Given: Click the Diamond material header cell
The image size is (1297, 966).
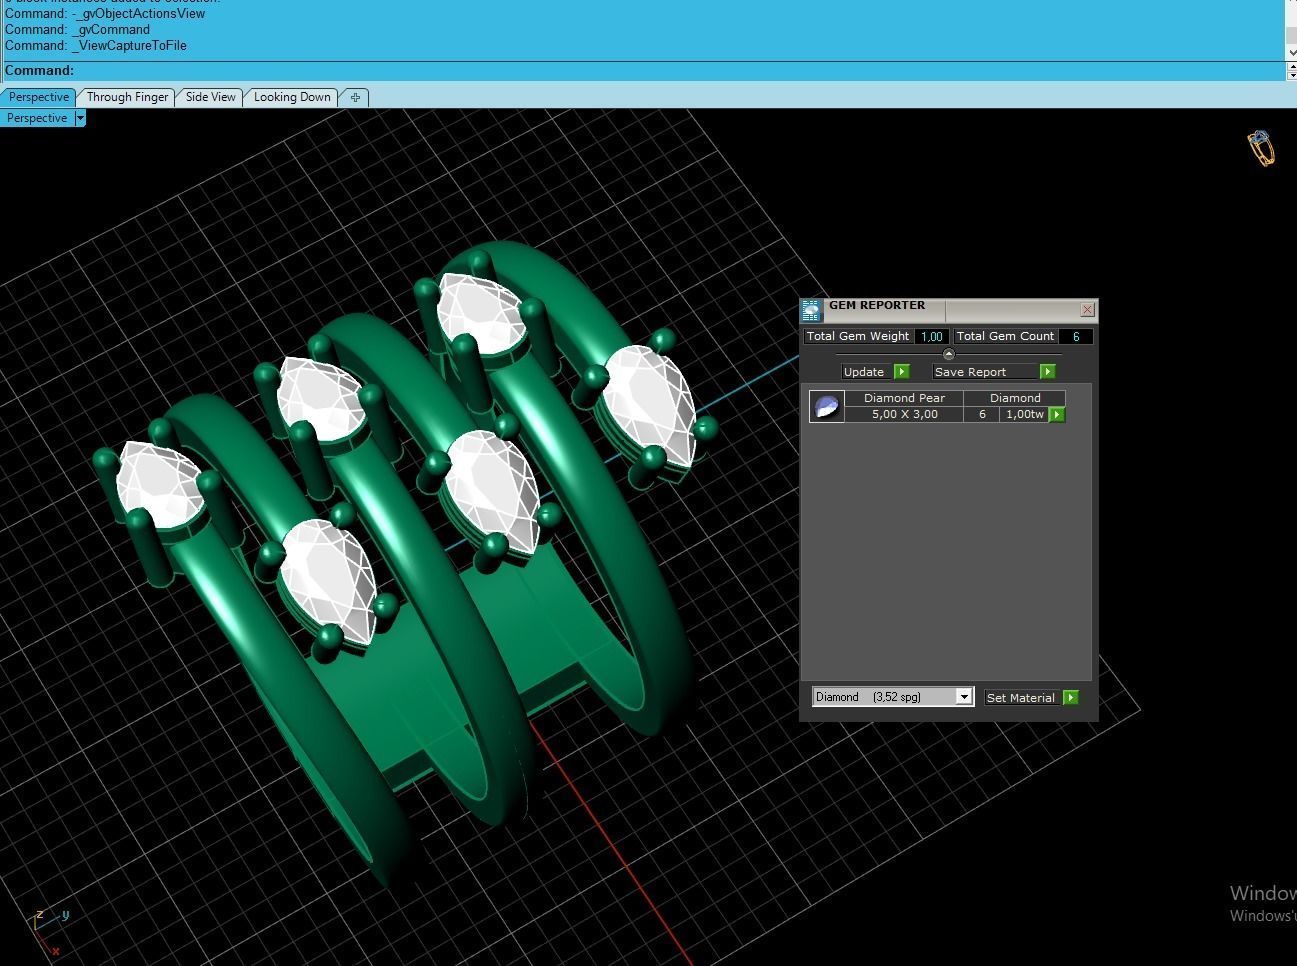Looking at the screenshot, I should [1015, 398].
